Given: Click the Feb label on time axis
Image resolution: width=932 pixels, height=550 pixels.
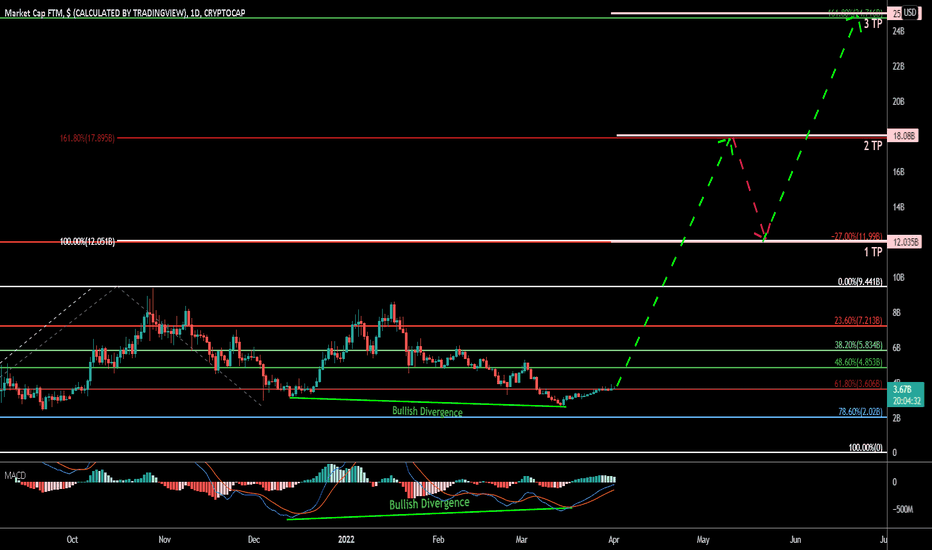Looking at the screenshot, I should click(438, 540).
